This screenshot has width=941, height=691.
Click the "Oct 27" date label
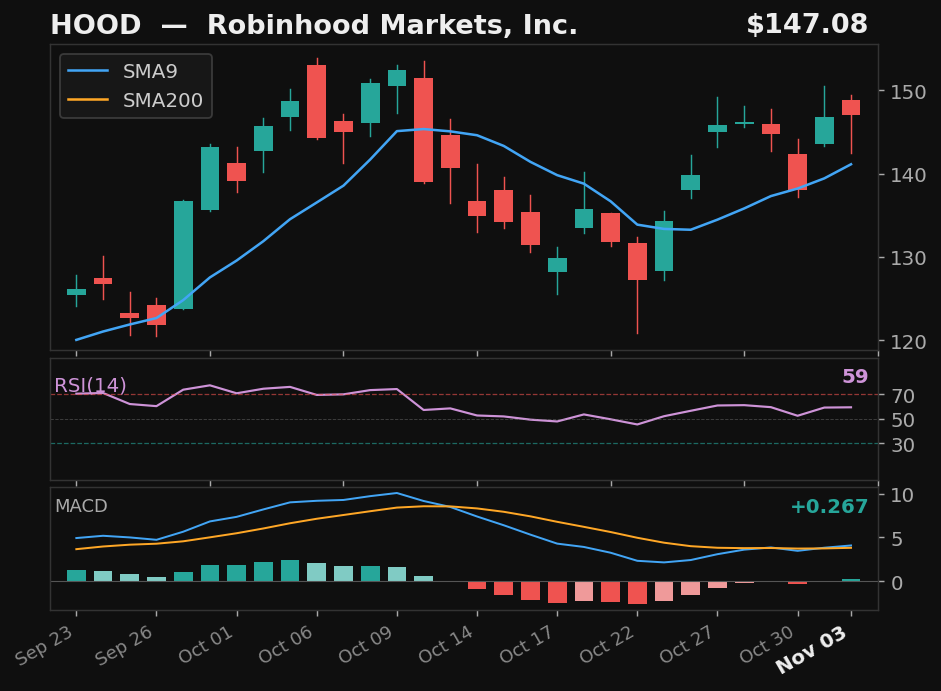pos(687,644)
